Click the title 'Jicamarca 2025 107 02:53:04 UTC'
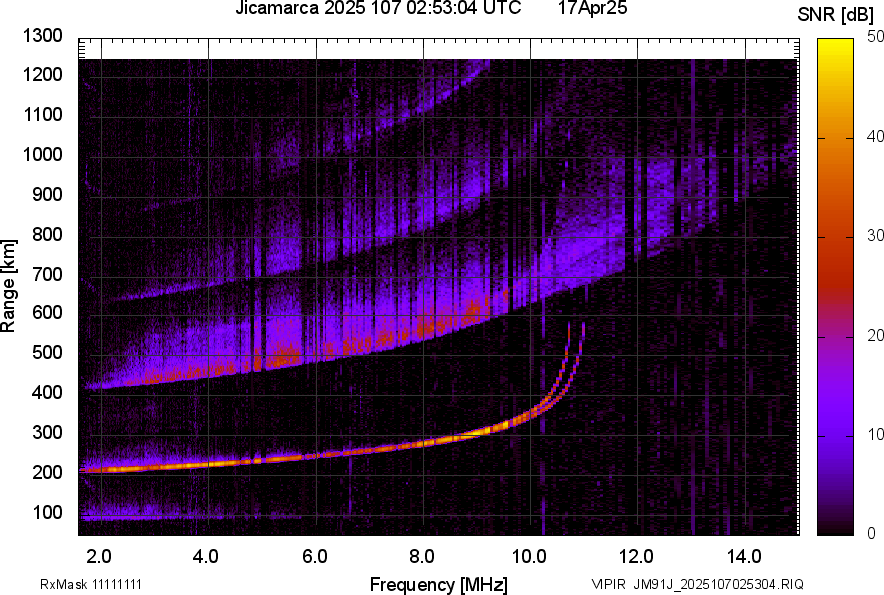Screen dimensions: 884x595 (x=378, y=8)
